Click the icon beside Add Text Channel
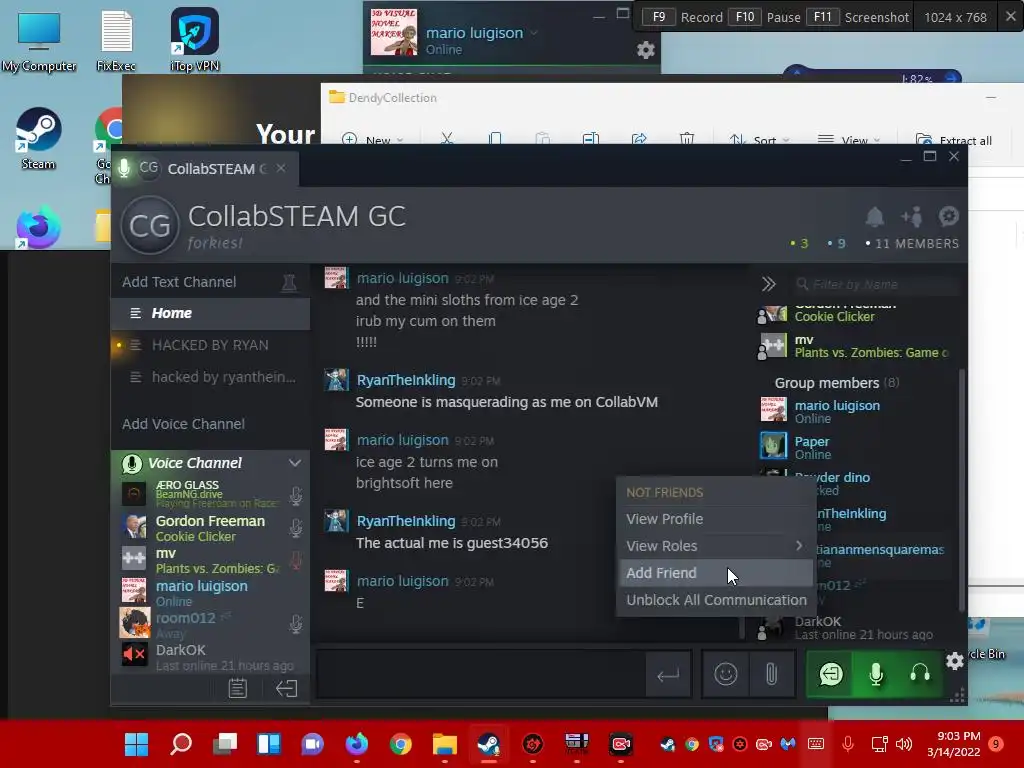Screen dimensions: 1024x768 click(x=289, y=282)
